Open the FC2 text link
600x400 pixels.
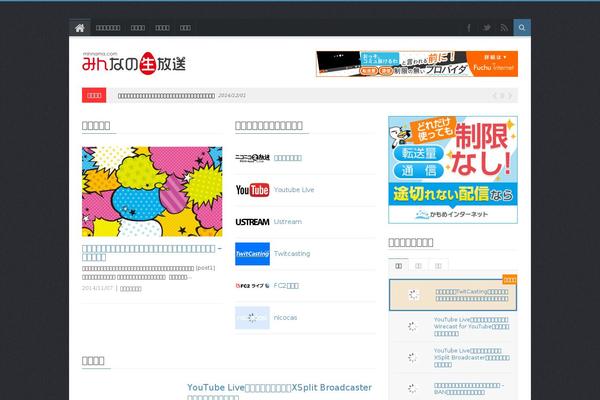286,286
